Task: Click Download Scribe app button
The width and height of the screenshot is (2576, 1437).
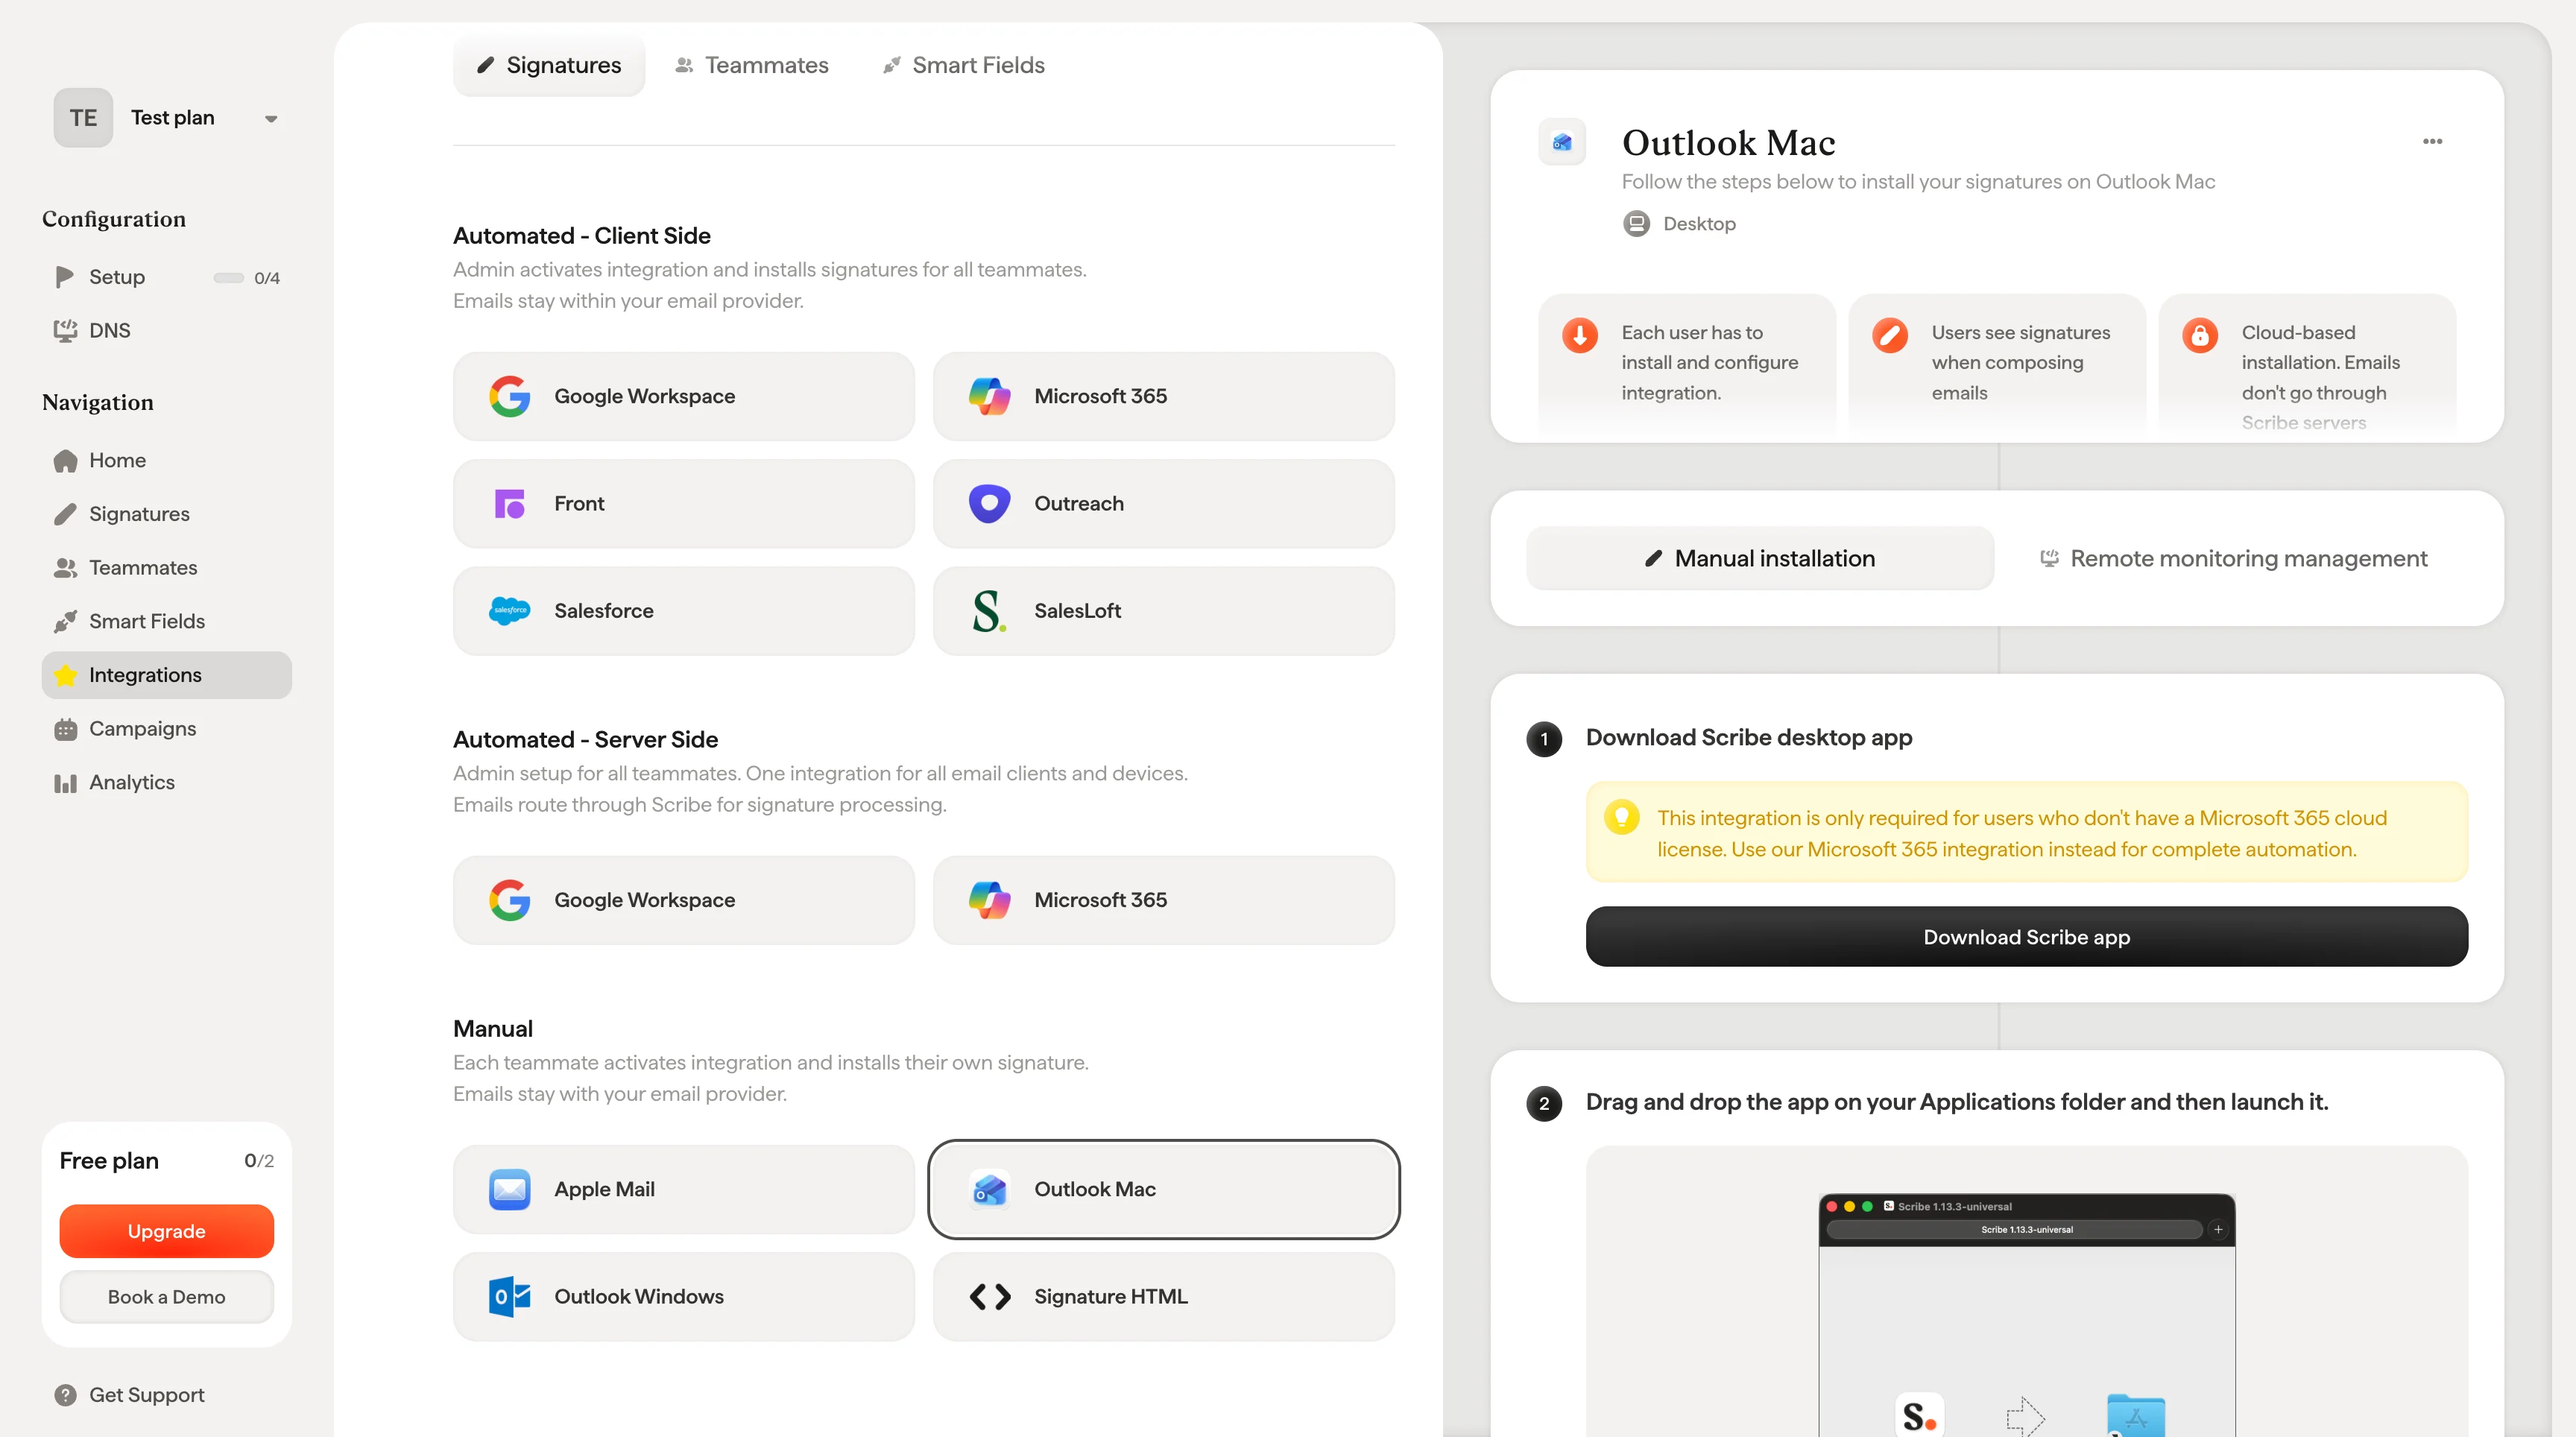Action: 2026,937
